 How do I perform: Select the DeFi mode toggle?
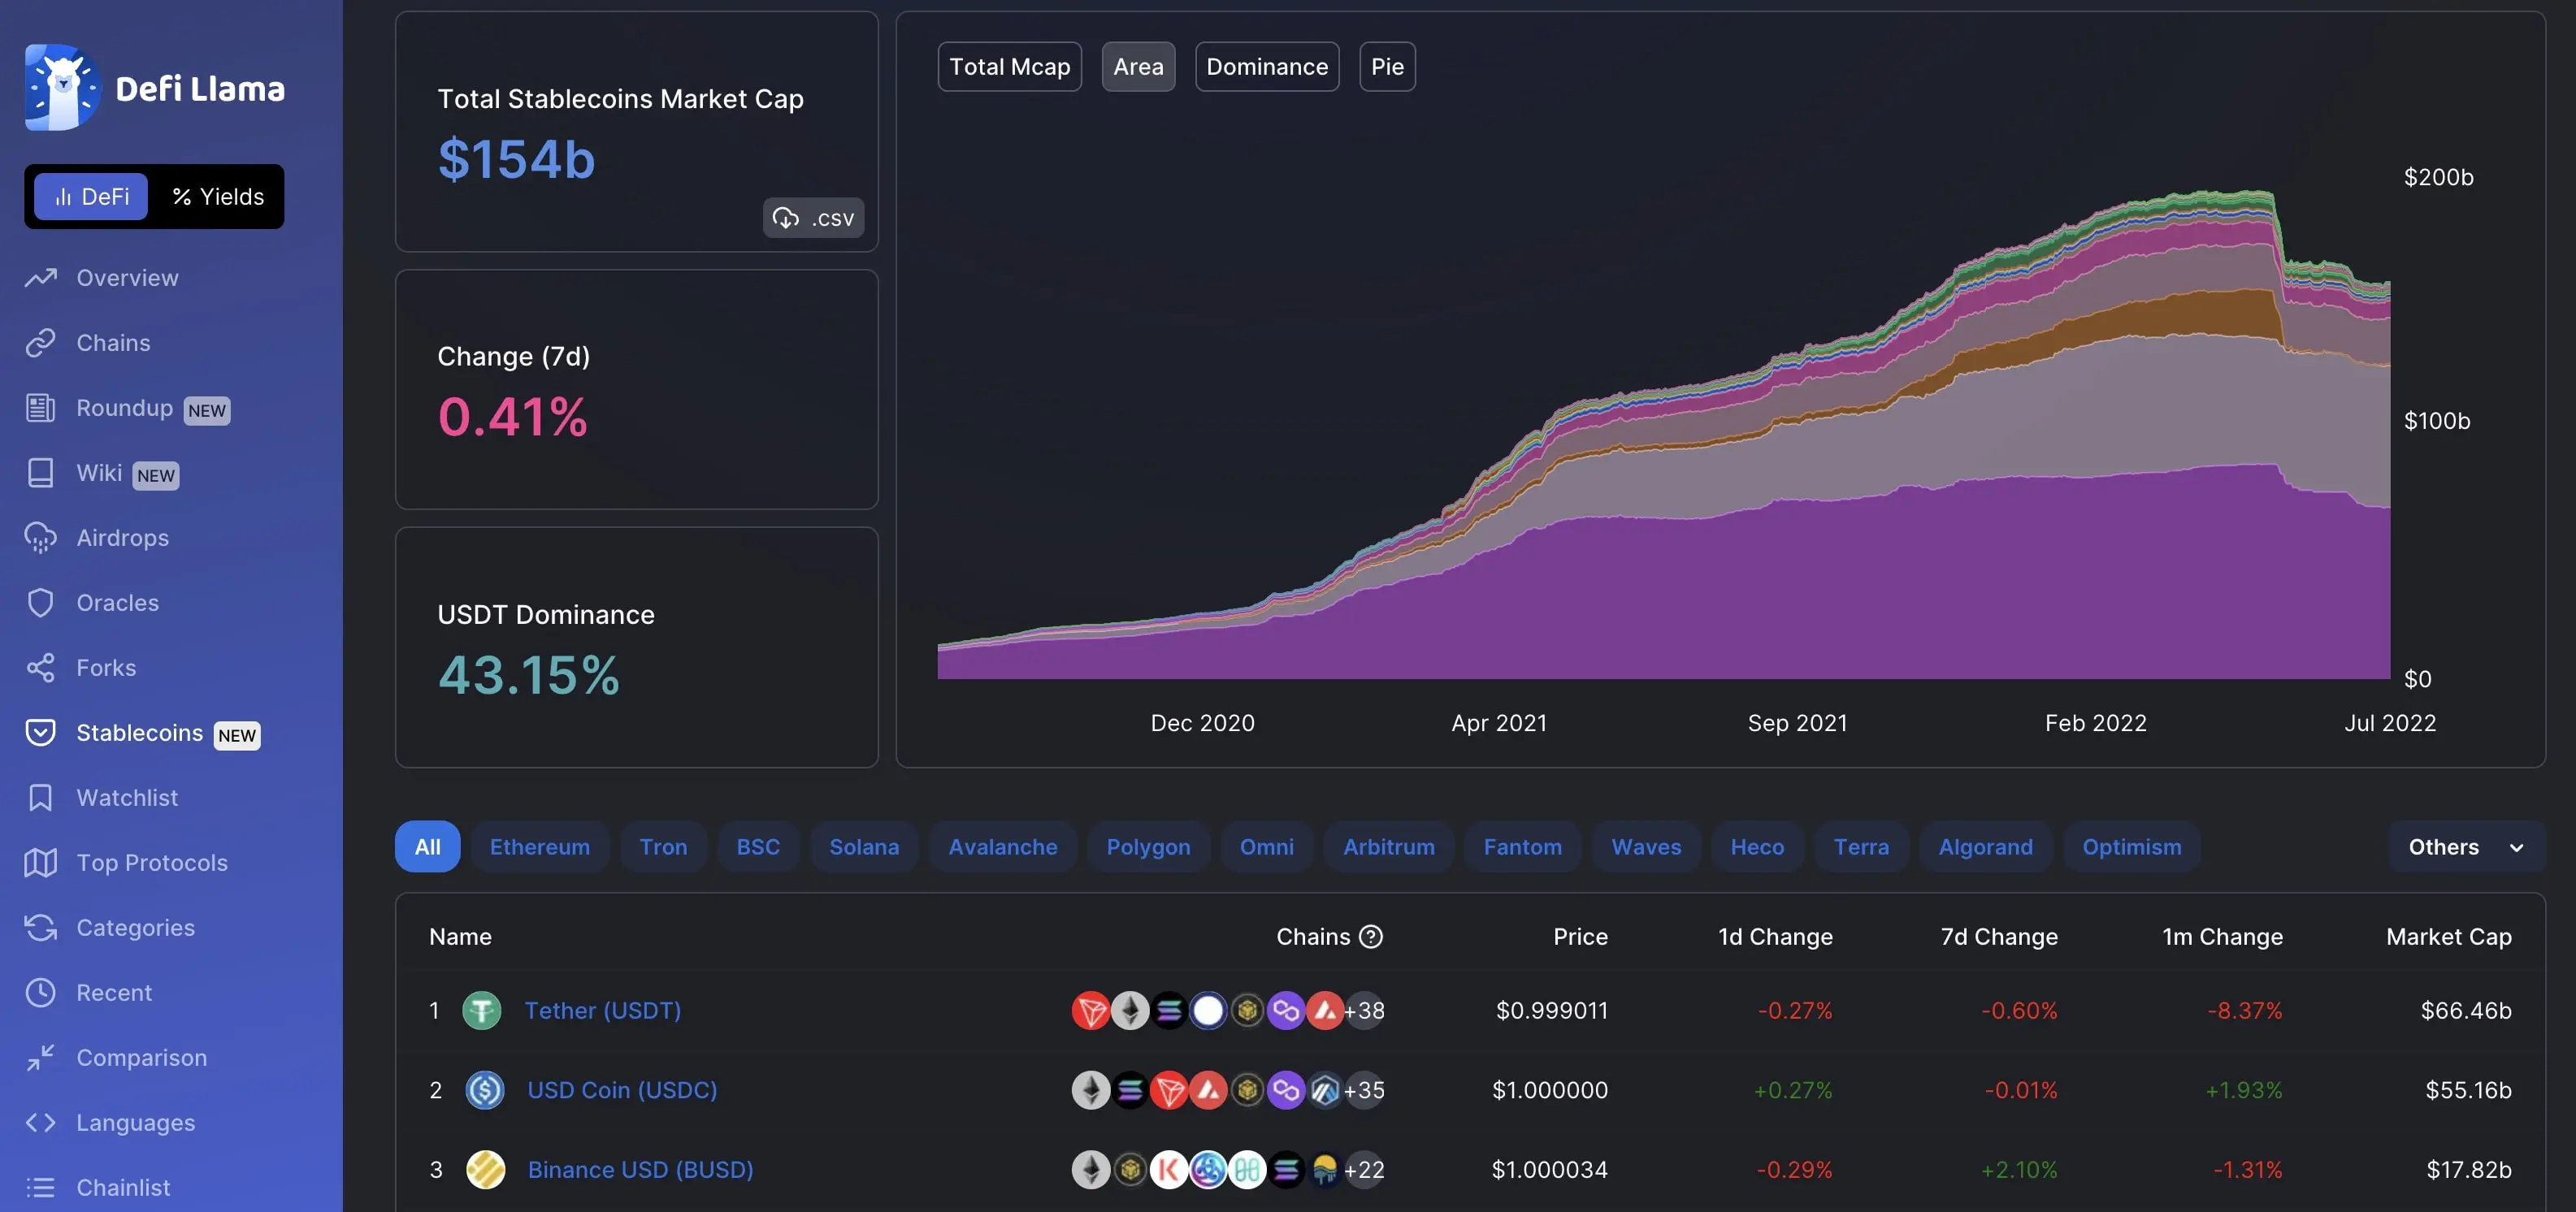click(91, 197)
